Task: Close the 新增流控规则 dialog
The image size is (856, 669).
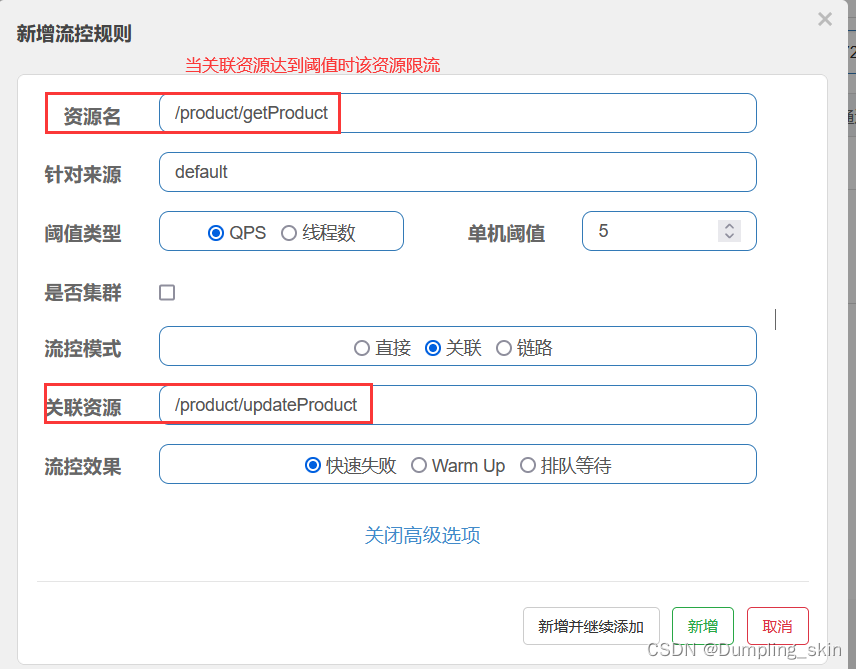Action: point(825,20)
